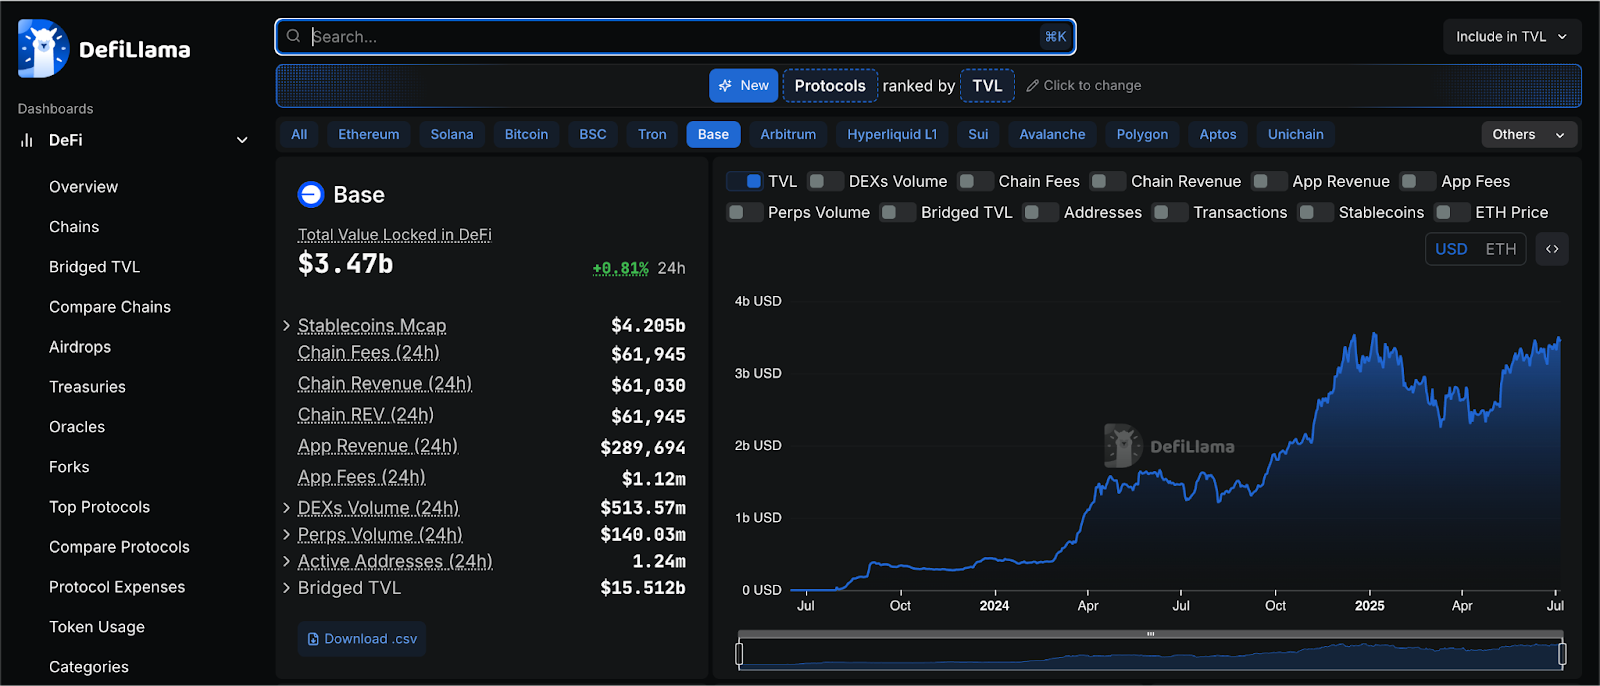Click the DeFi bar chart icon in sidebar

pos(27,140)
